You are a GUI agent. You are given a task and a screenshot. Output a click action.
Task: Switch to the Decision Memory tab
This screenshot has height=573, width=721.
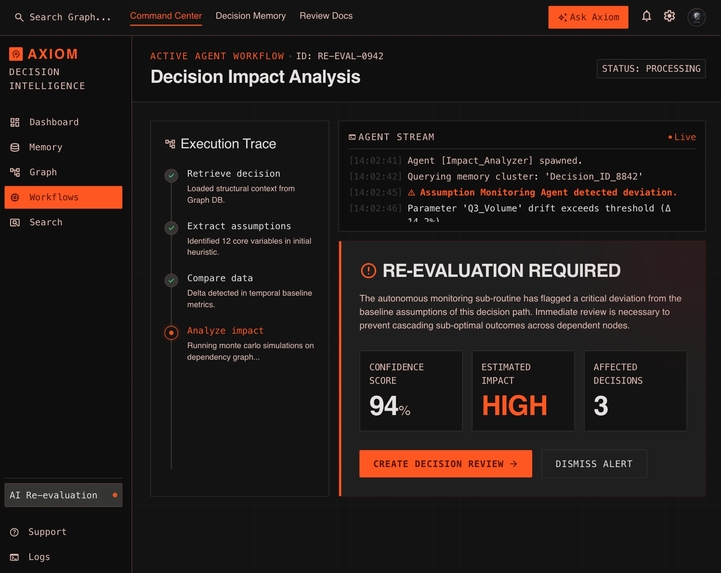click(251, 16)
